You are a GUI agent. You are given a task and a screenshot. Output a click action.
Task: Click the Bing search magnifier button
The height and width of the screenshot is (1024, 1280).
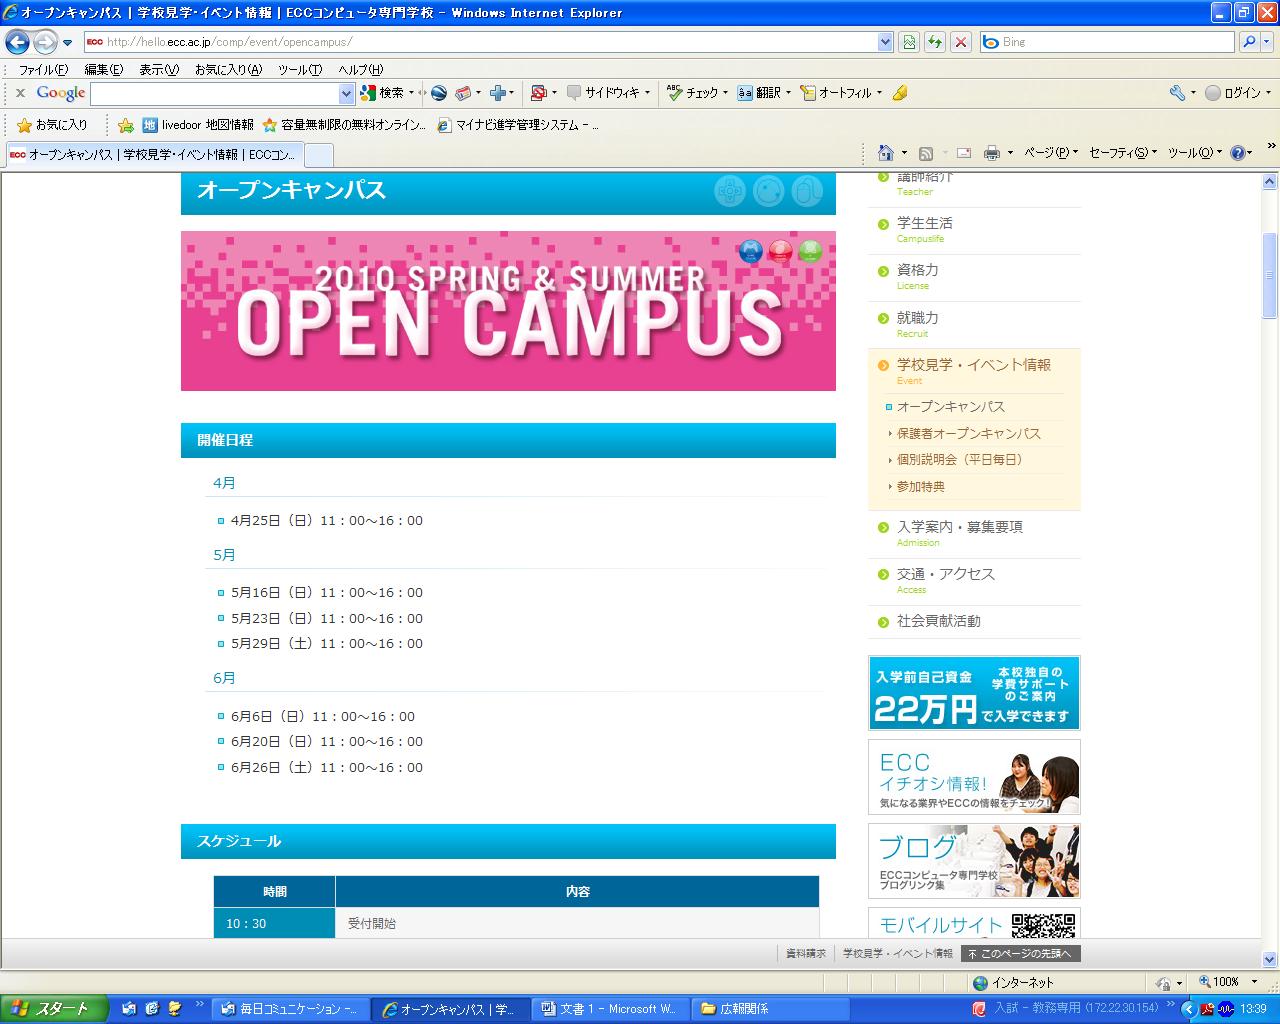point(1249,42)
